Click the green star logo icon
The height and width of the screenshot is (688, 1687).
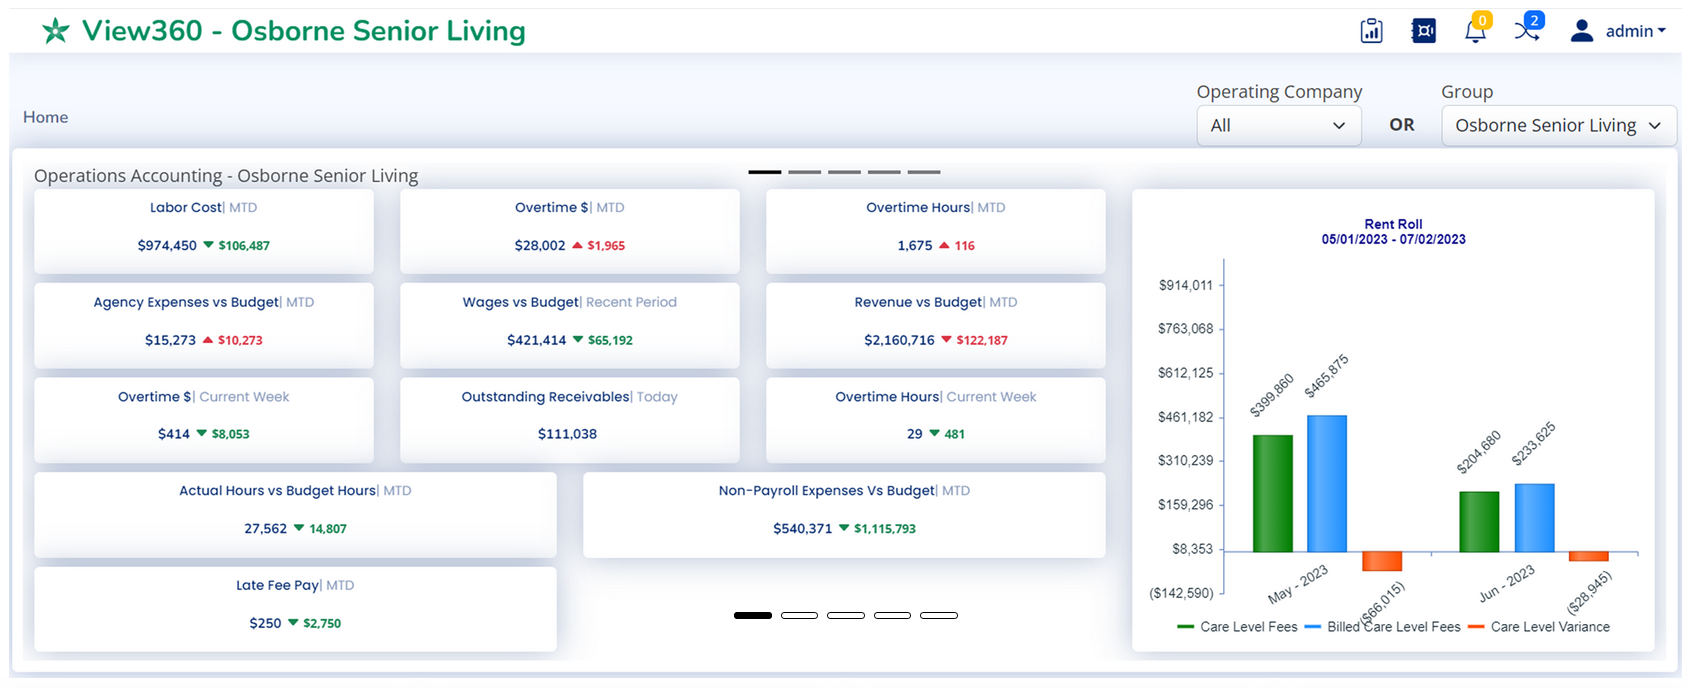pos(56,31)
